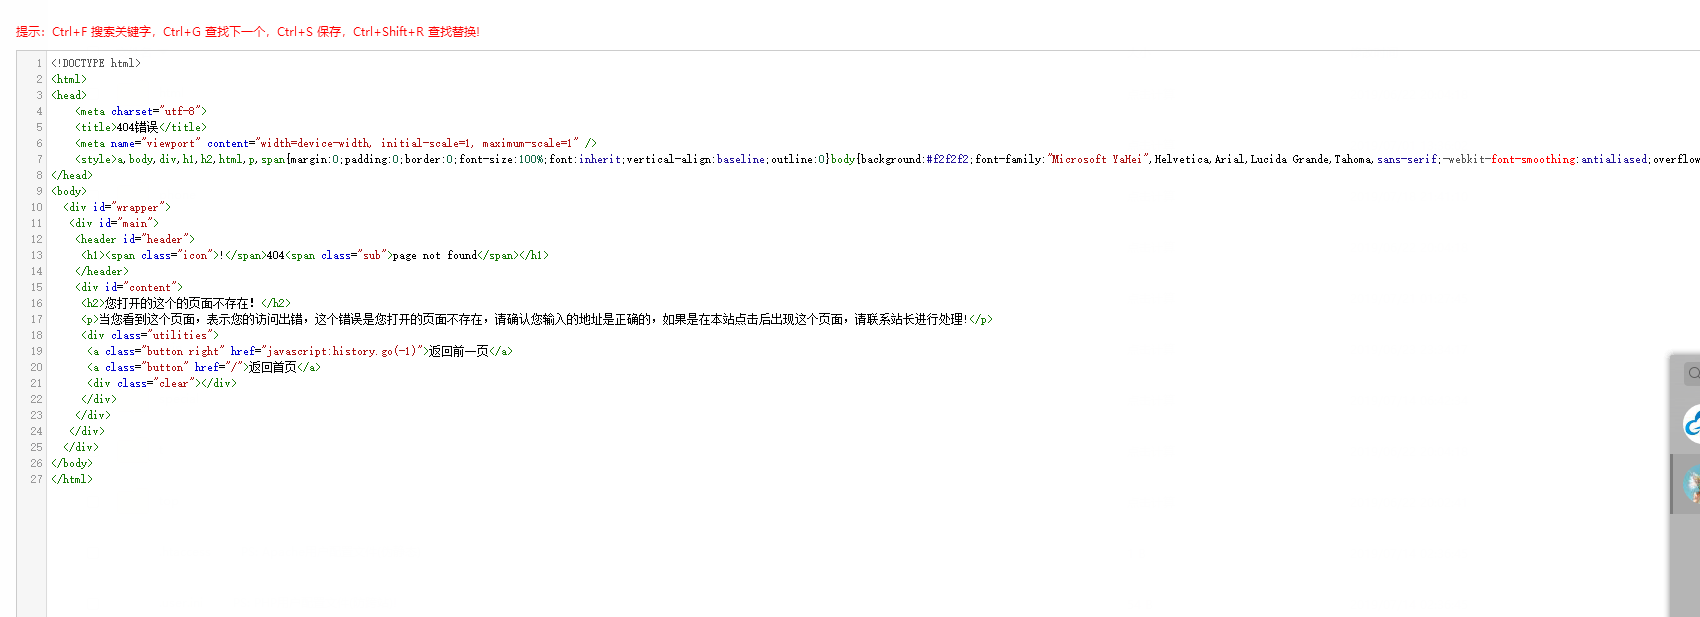Click the meta charset="utf-8" line
Screen dimensions: 1700x617
click(141, 111)
